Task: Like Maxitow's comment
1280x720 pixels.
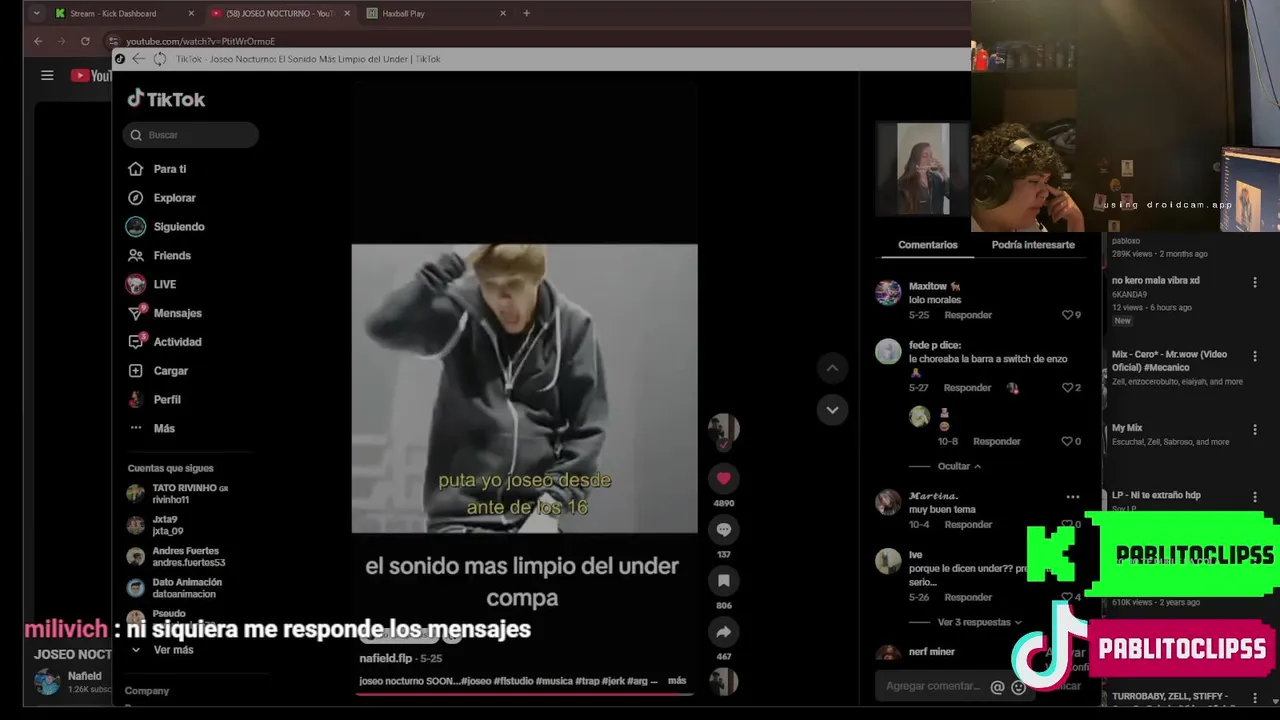Action: (x=1067, y=315)
